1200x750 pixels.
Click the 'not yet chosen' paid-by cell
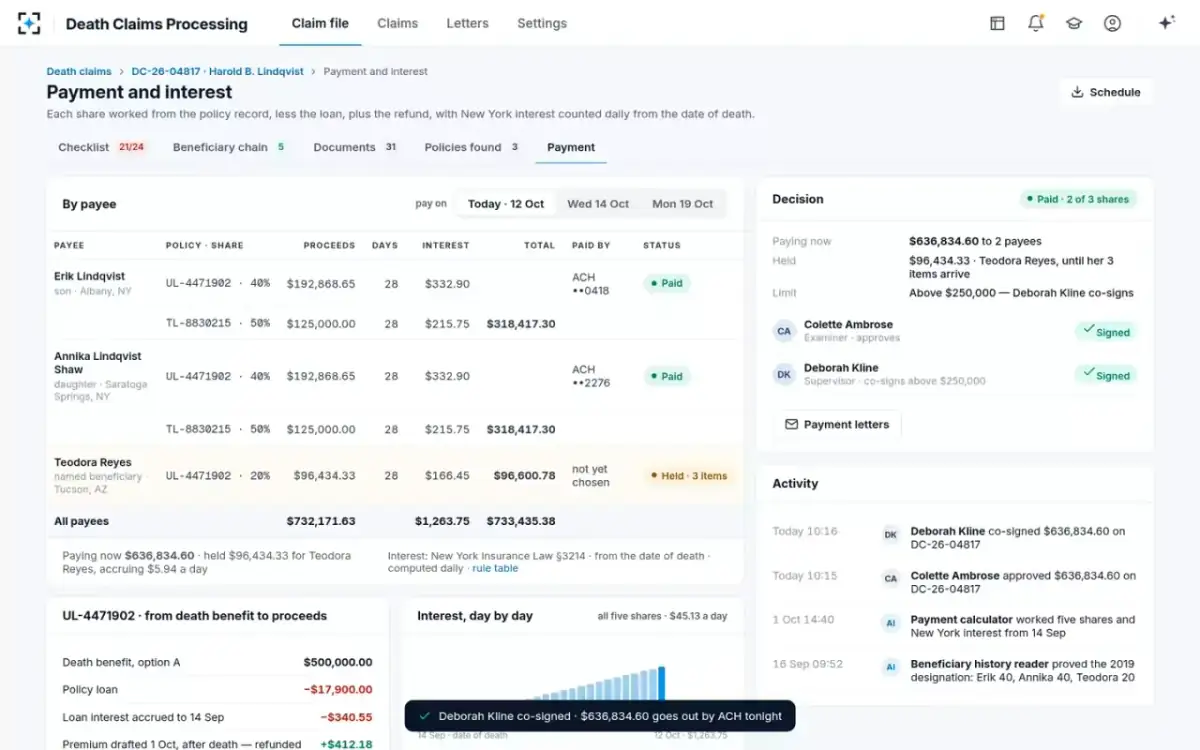coord(591,476)
